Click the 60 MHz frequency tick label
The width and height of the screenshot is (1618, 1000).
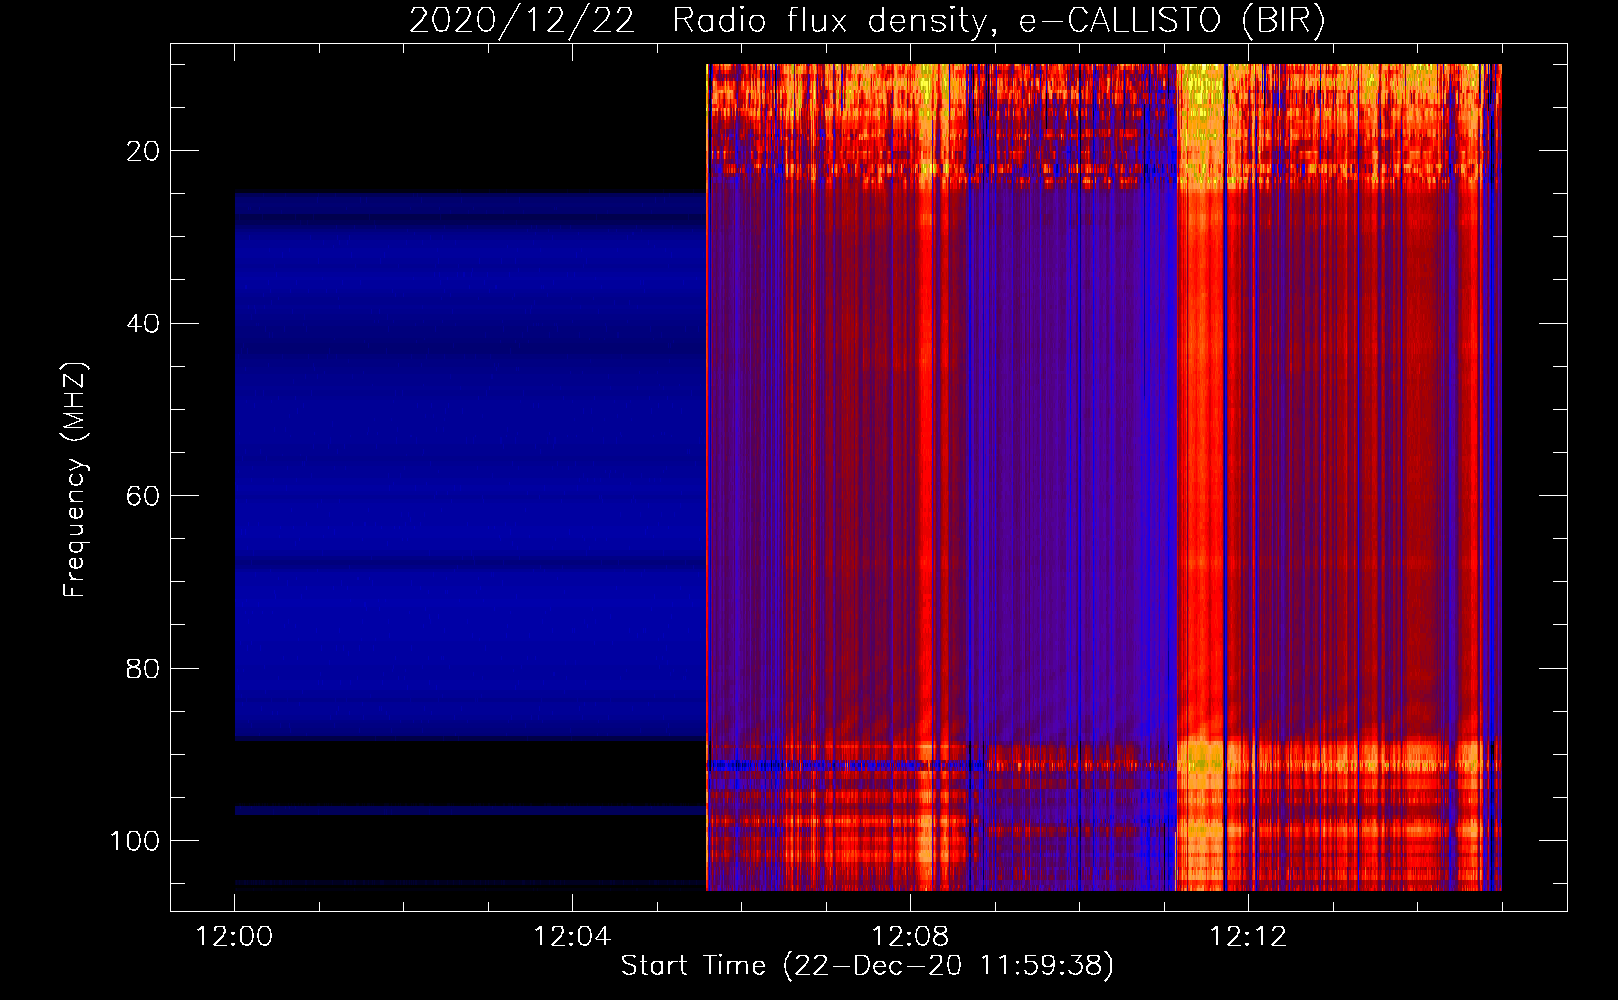click(x=143, y=496)
